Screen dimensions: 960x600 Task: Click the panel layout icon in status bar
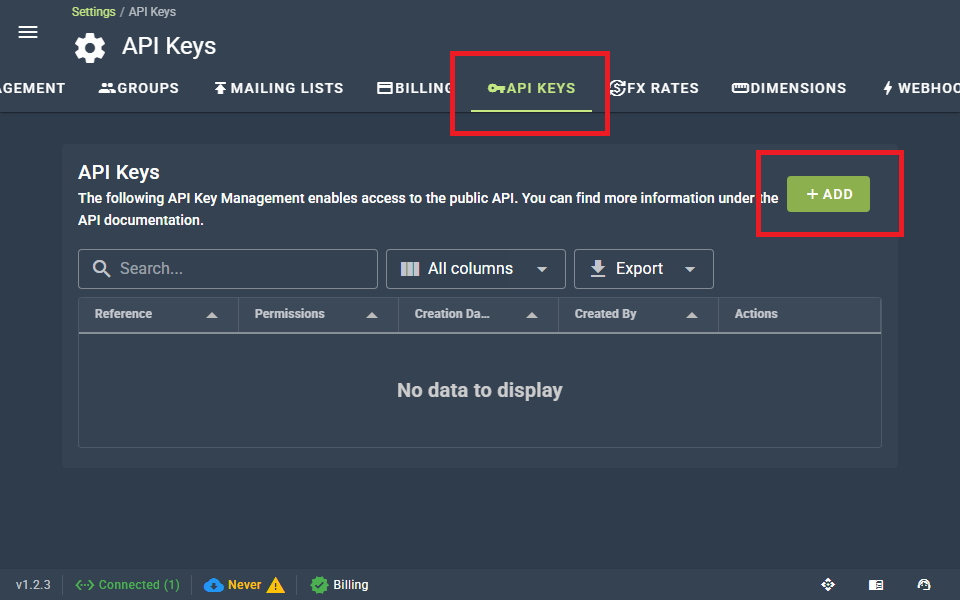(x=876, y=585)
